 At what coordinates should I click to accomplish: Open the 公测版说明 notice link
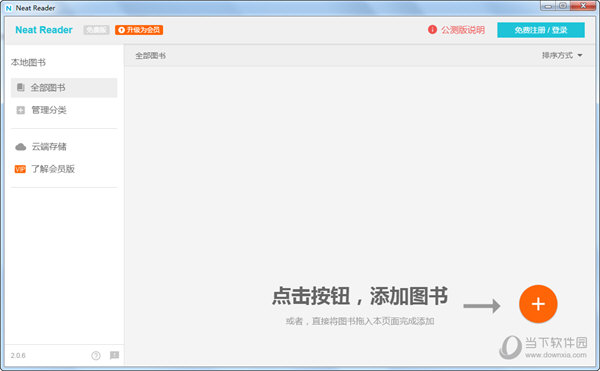click(463, 30)
